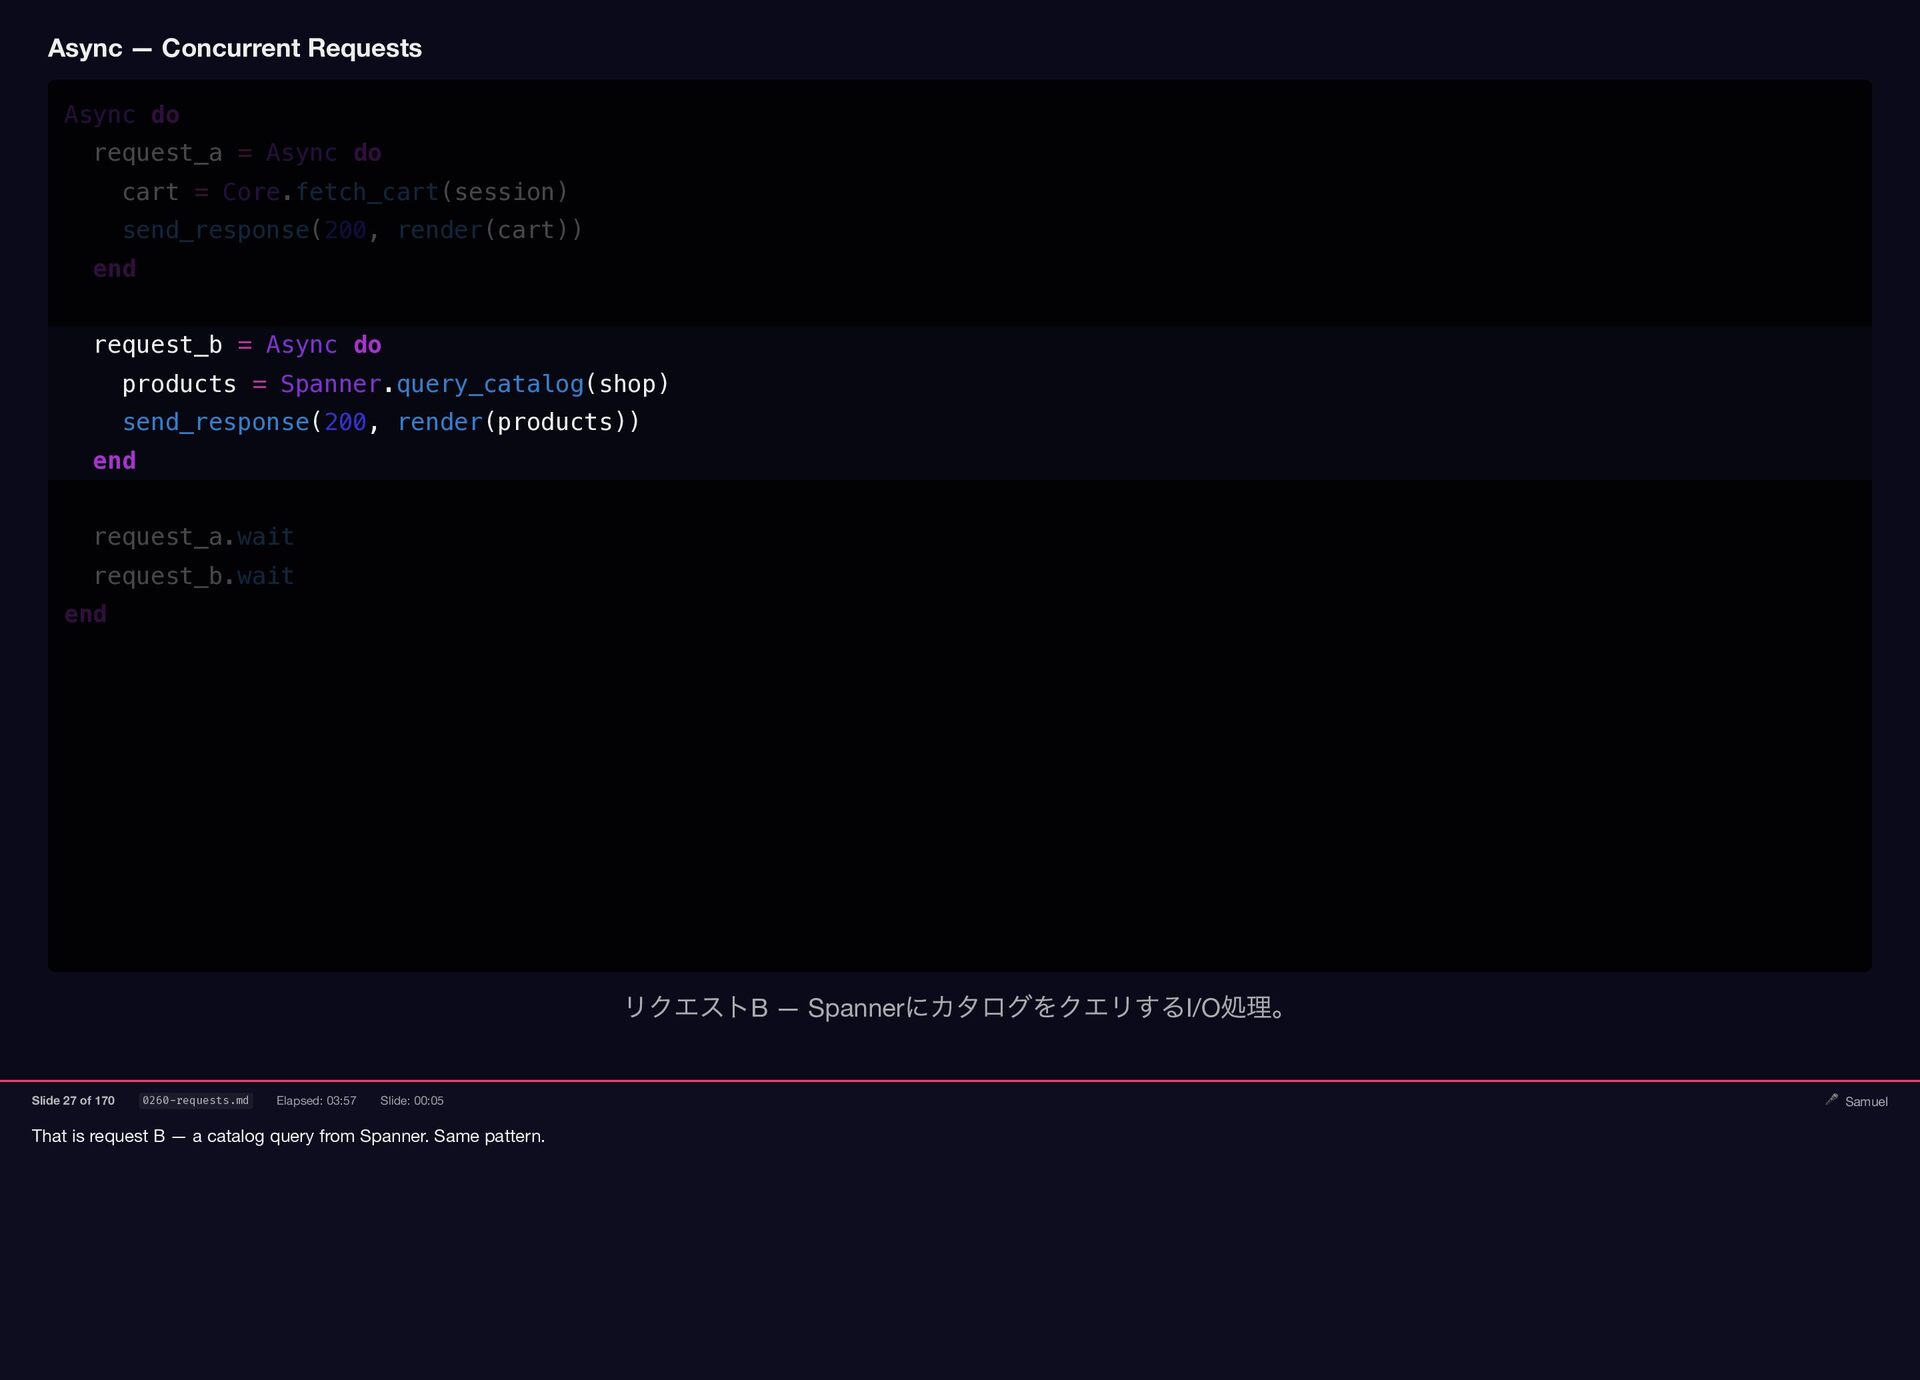The width and height of the screenshot is (1920, 1380).
Task: Click the dimmed request_b.wait line
Action: point(193,576)
